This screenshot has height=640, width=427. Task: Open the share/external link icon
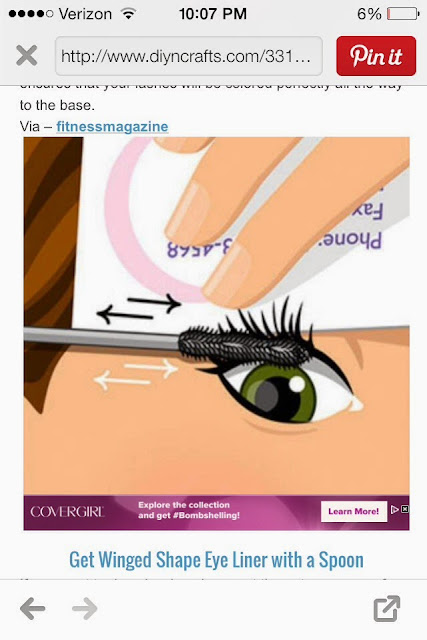coord(387,609)
